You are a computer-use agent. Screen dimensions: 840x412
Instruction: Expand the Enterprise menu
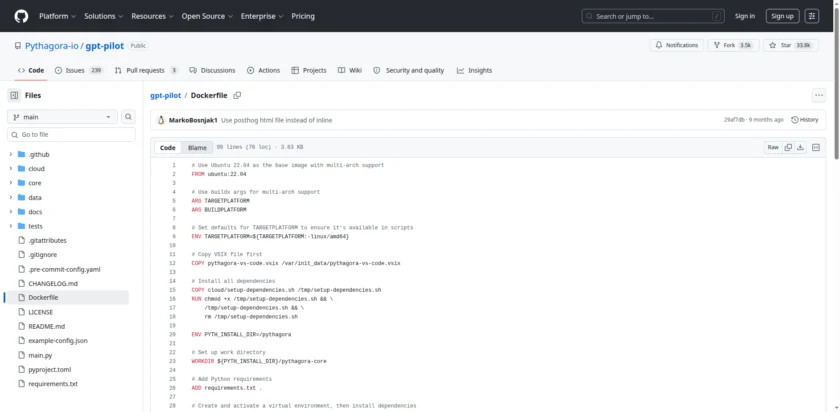(x=262, y=16)
